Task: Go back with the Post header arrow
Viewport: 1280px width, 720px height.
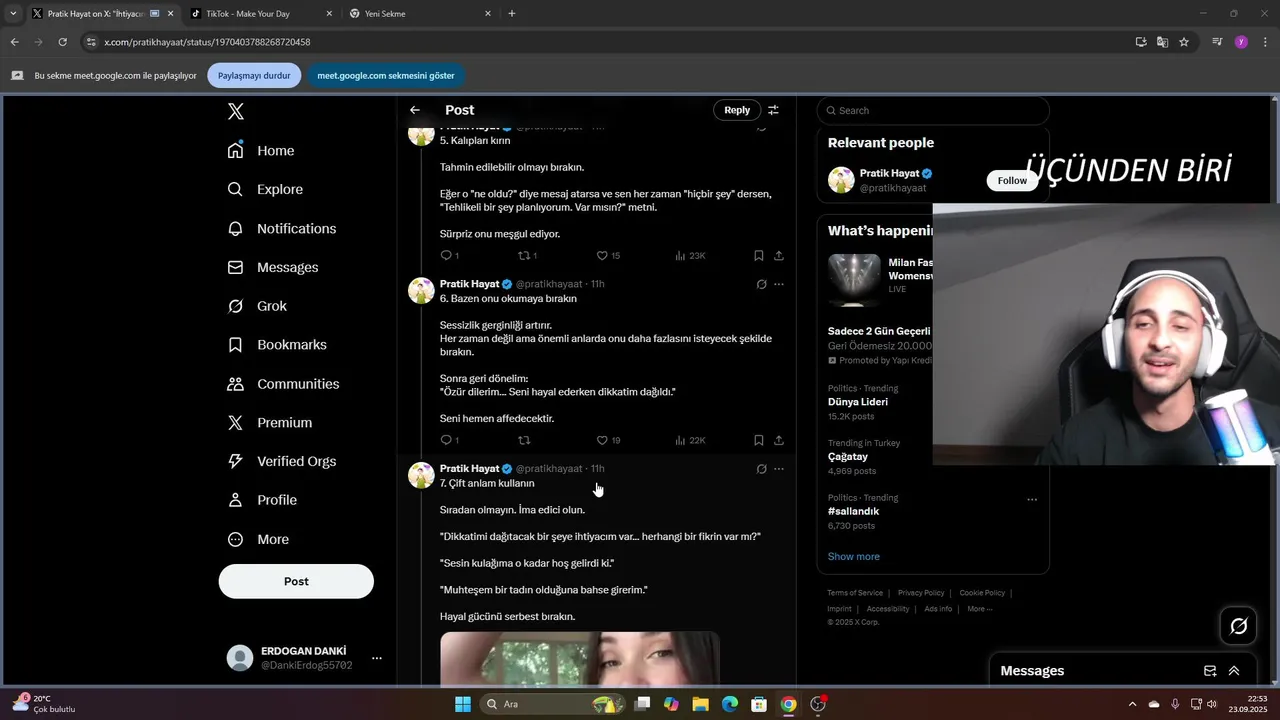Action: (415, 110)
